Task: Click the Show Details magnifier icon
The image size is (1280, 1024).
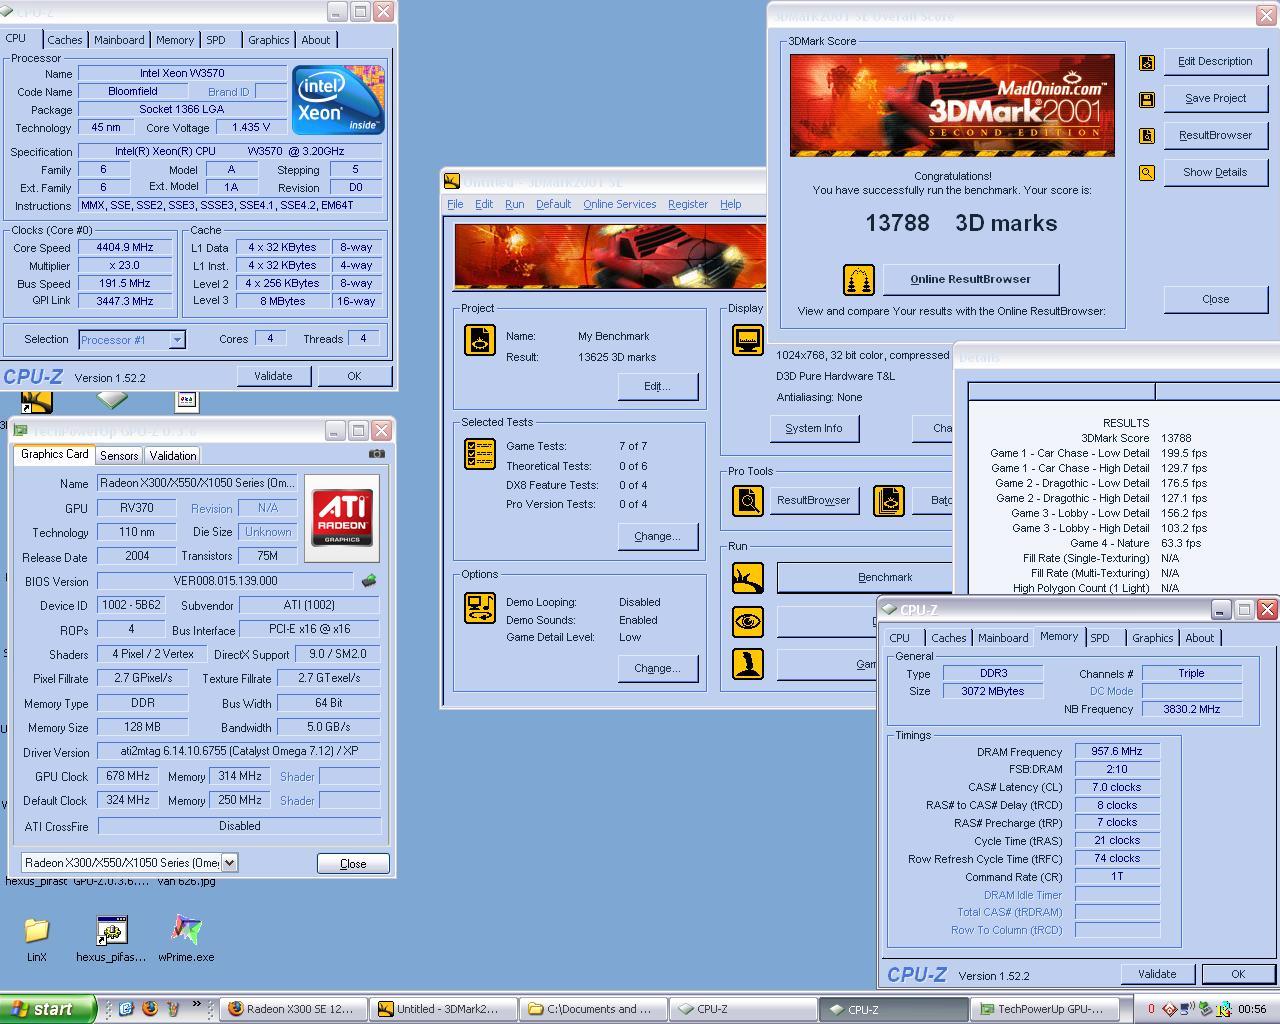Action: (x=1147, y=173)
